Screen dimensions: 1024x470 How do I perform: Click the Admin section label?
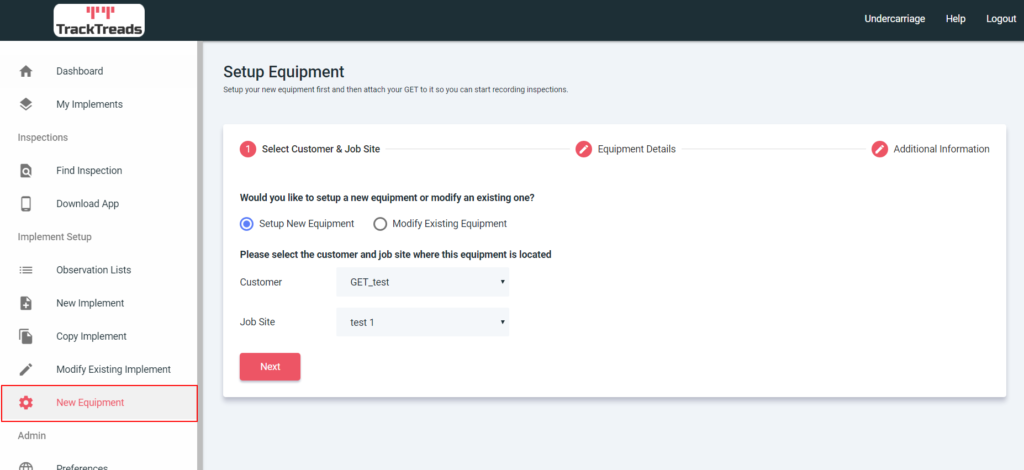coord(31,435)
